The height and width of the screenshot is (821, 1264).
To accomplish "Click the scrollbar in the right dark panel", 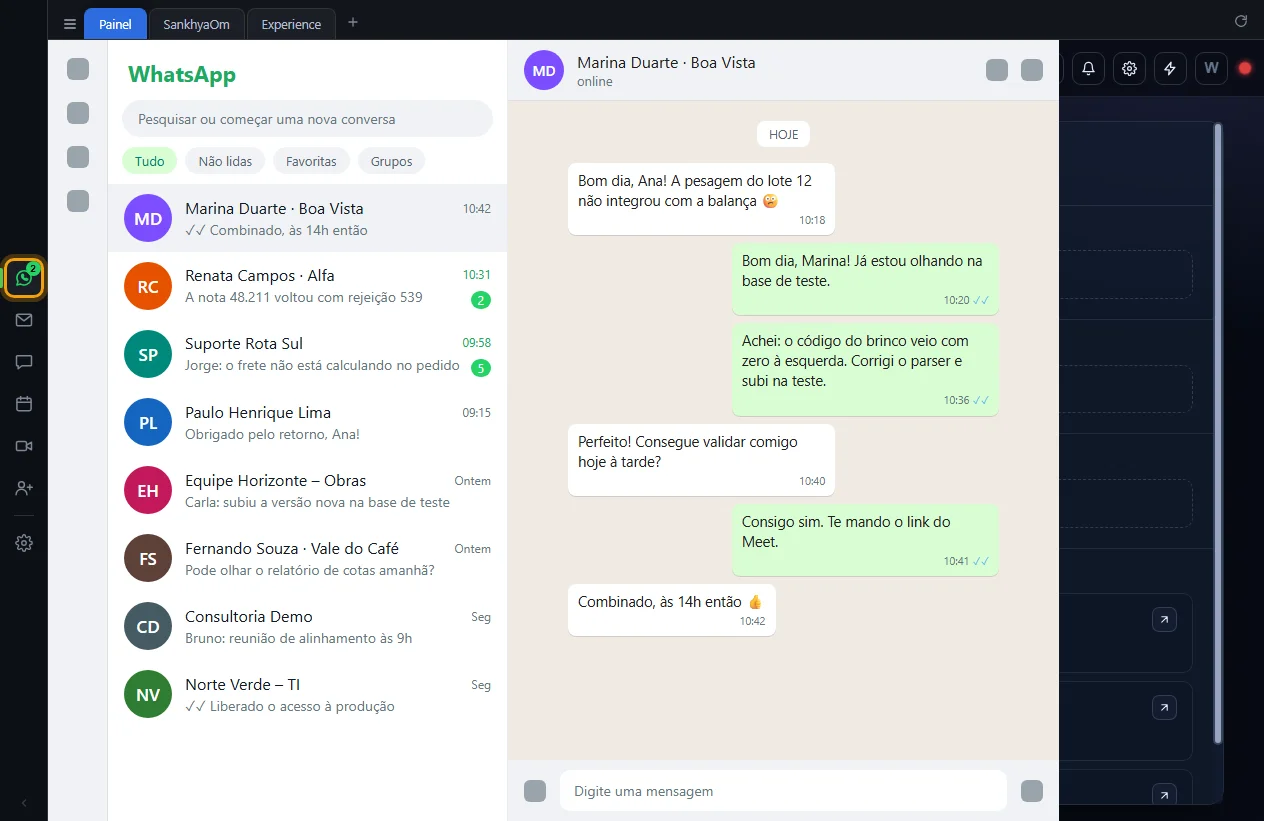I will [x=1217, y=433].
